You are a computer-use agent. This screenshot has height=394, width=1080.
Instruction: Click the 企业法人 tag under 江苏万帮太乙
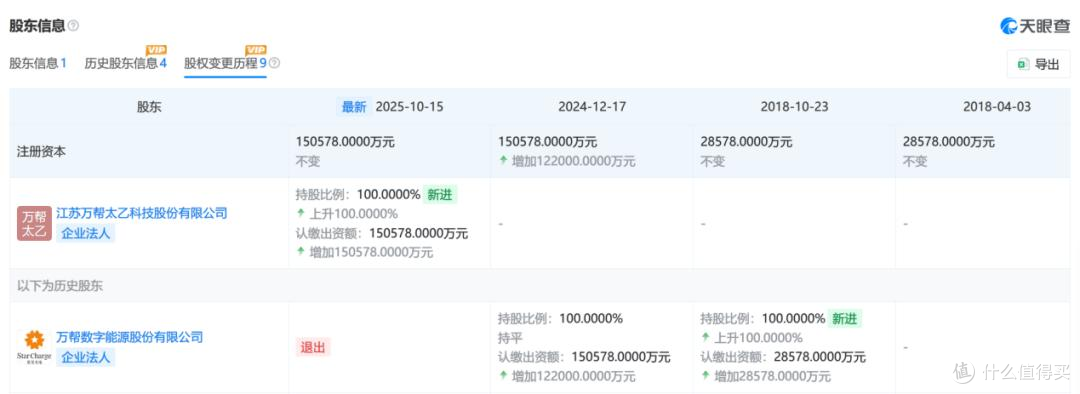point(85,233)
